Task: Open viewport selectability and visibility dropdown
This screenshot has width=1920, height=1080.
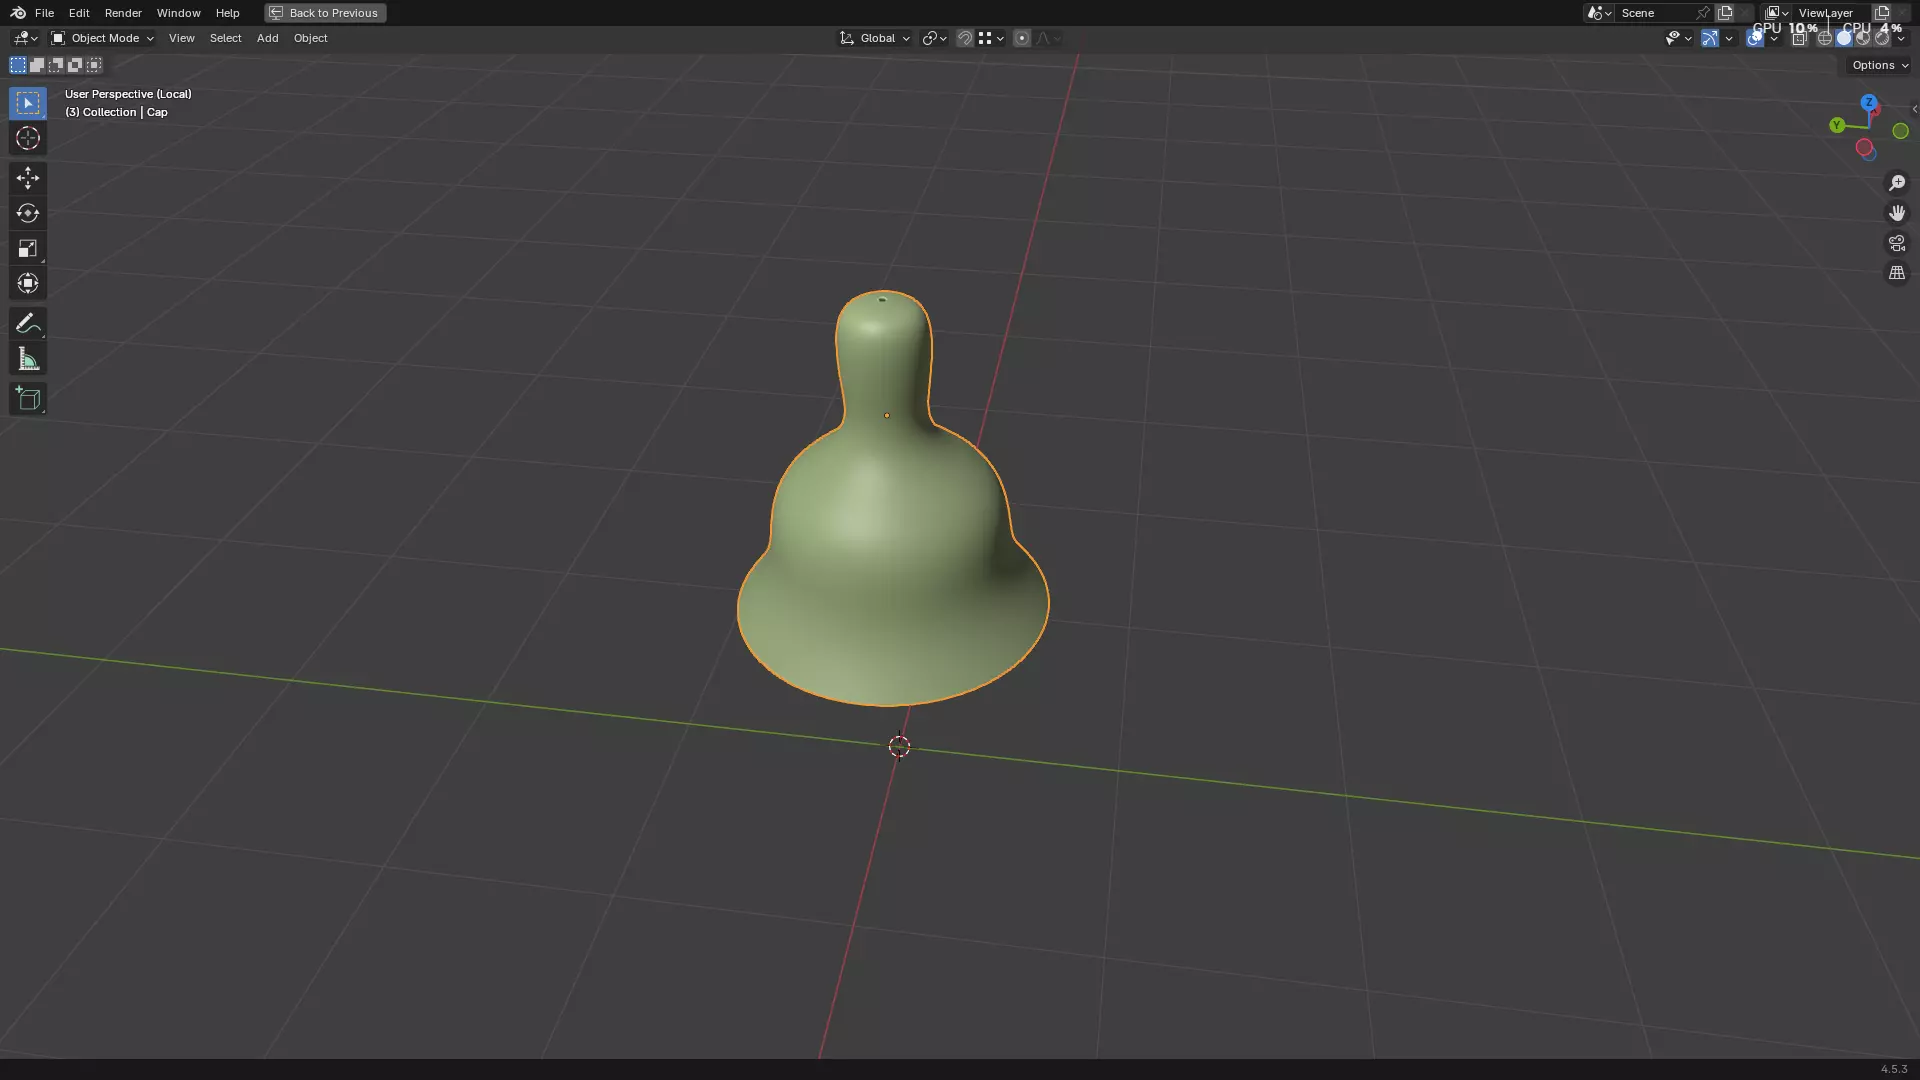Action: (x=1679, y=38)
